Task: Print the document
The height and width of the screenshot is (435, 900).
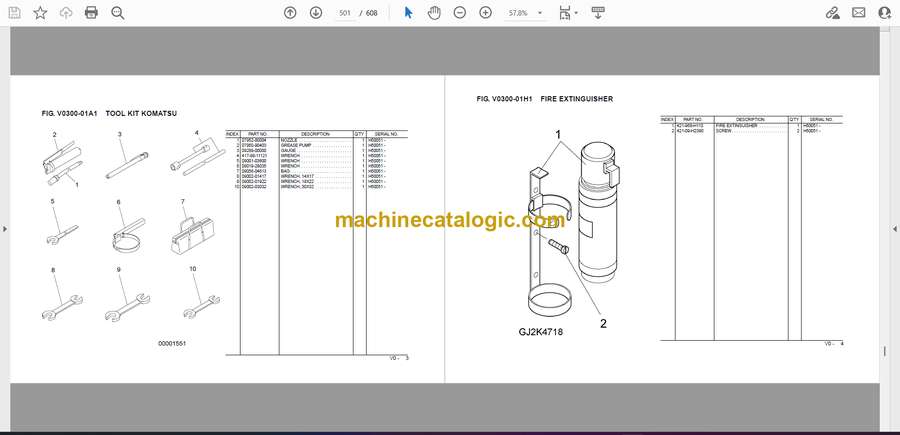Action: click(x=91, y=13)
